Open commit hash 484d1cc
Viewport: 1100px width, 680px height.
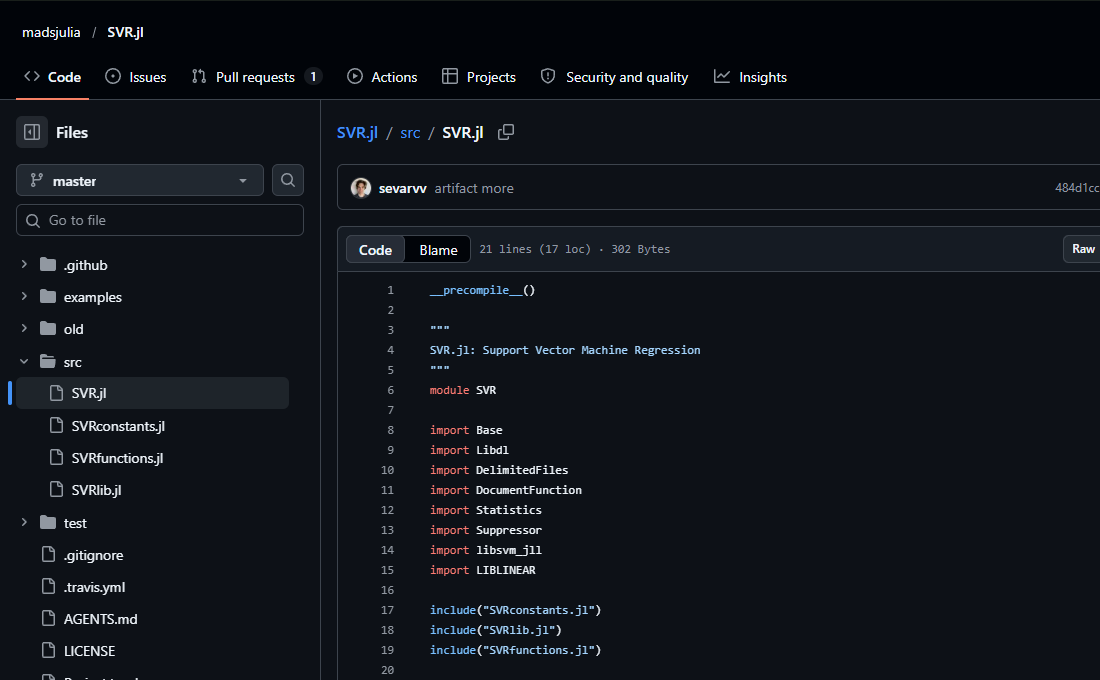(1077, 187)
